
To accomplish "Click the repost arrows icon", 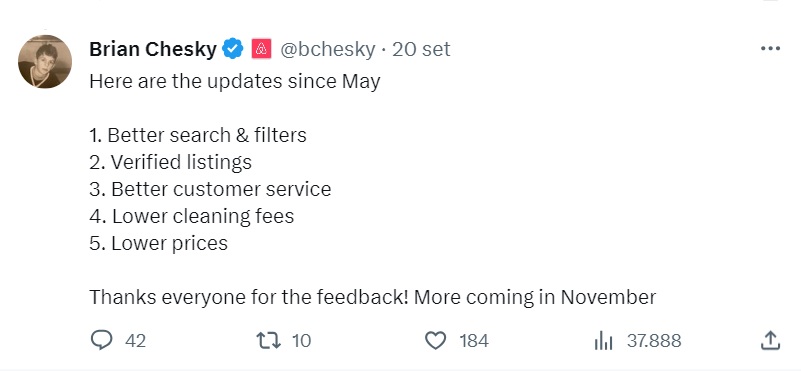I will (268, 340).
